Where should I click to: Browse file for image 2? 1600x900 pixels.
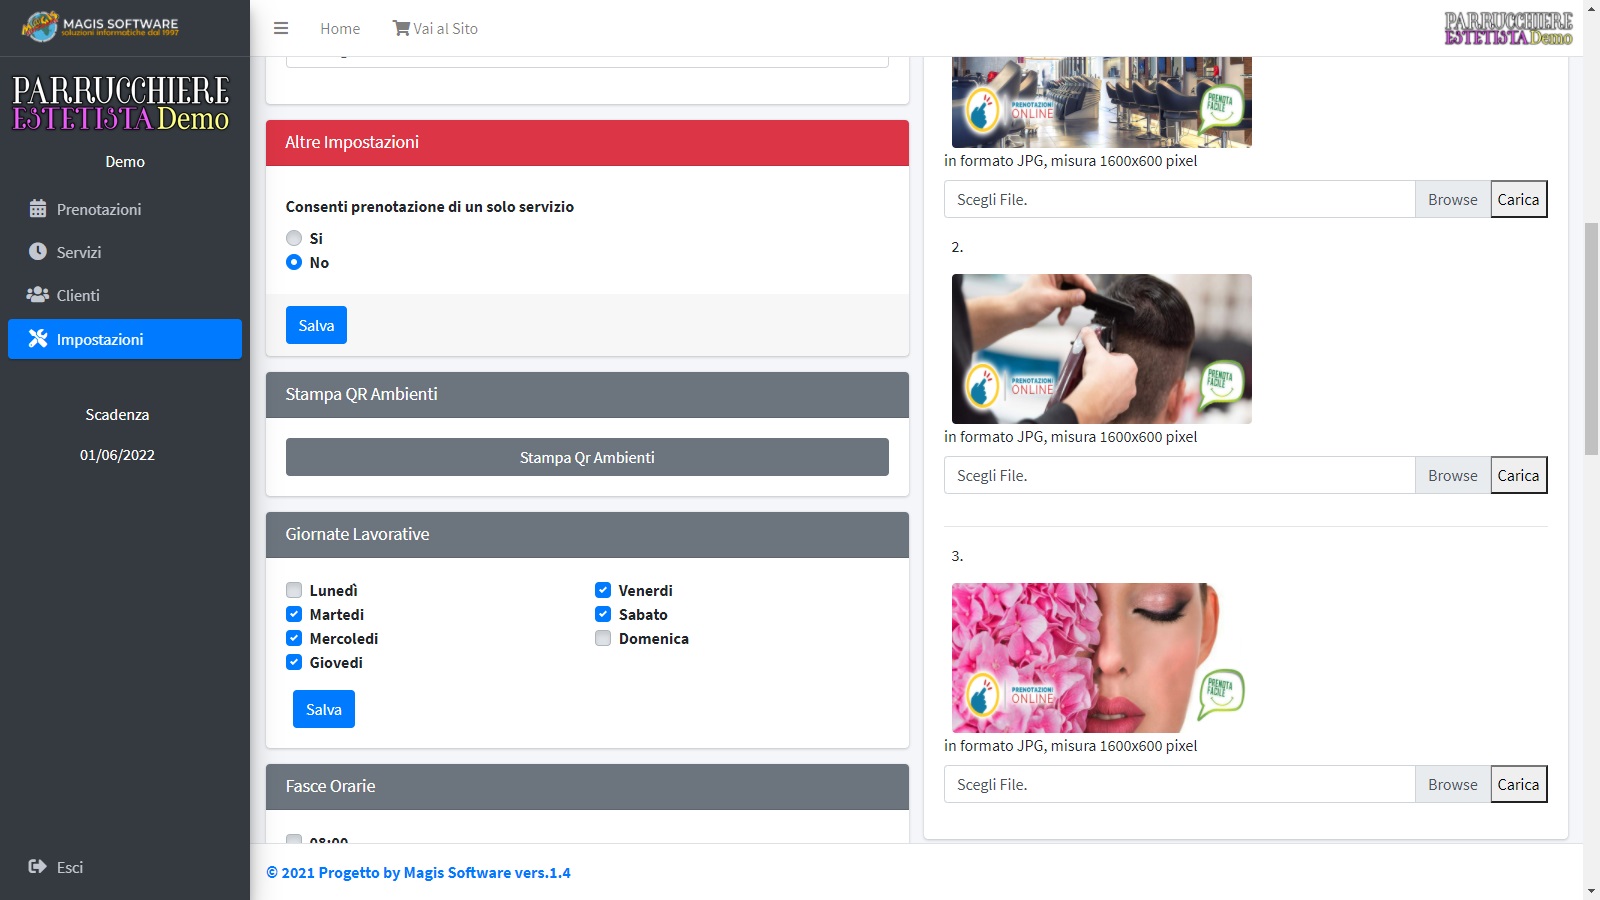coord(1452,475)
